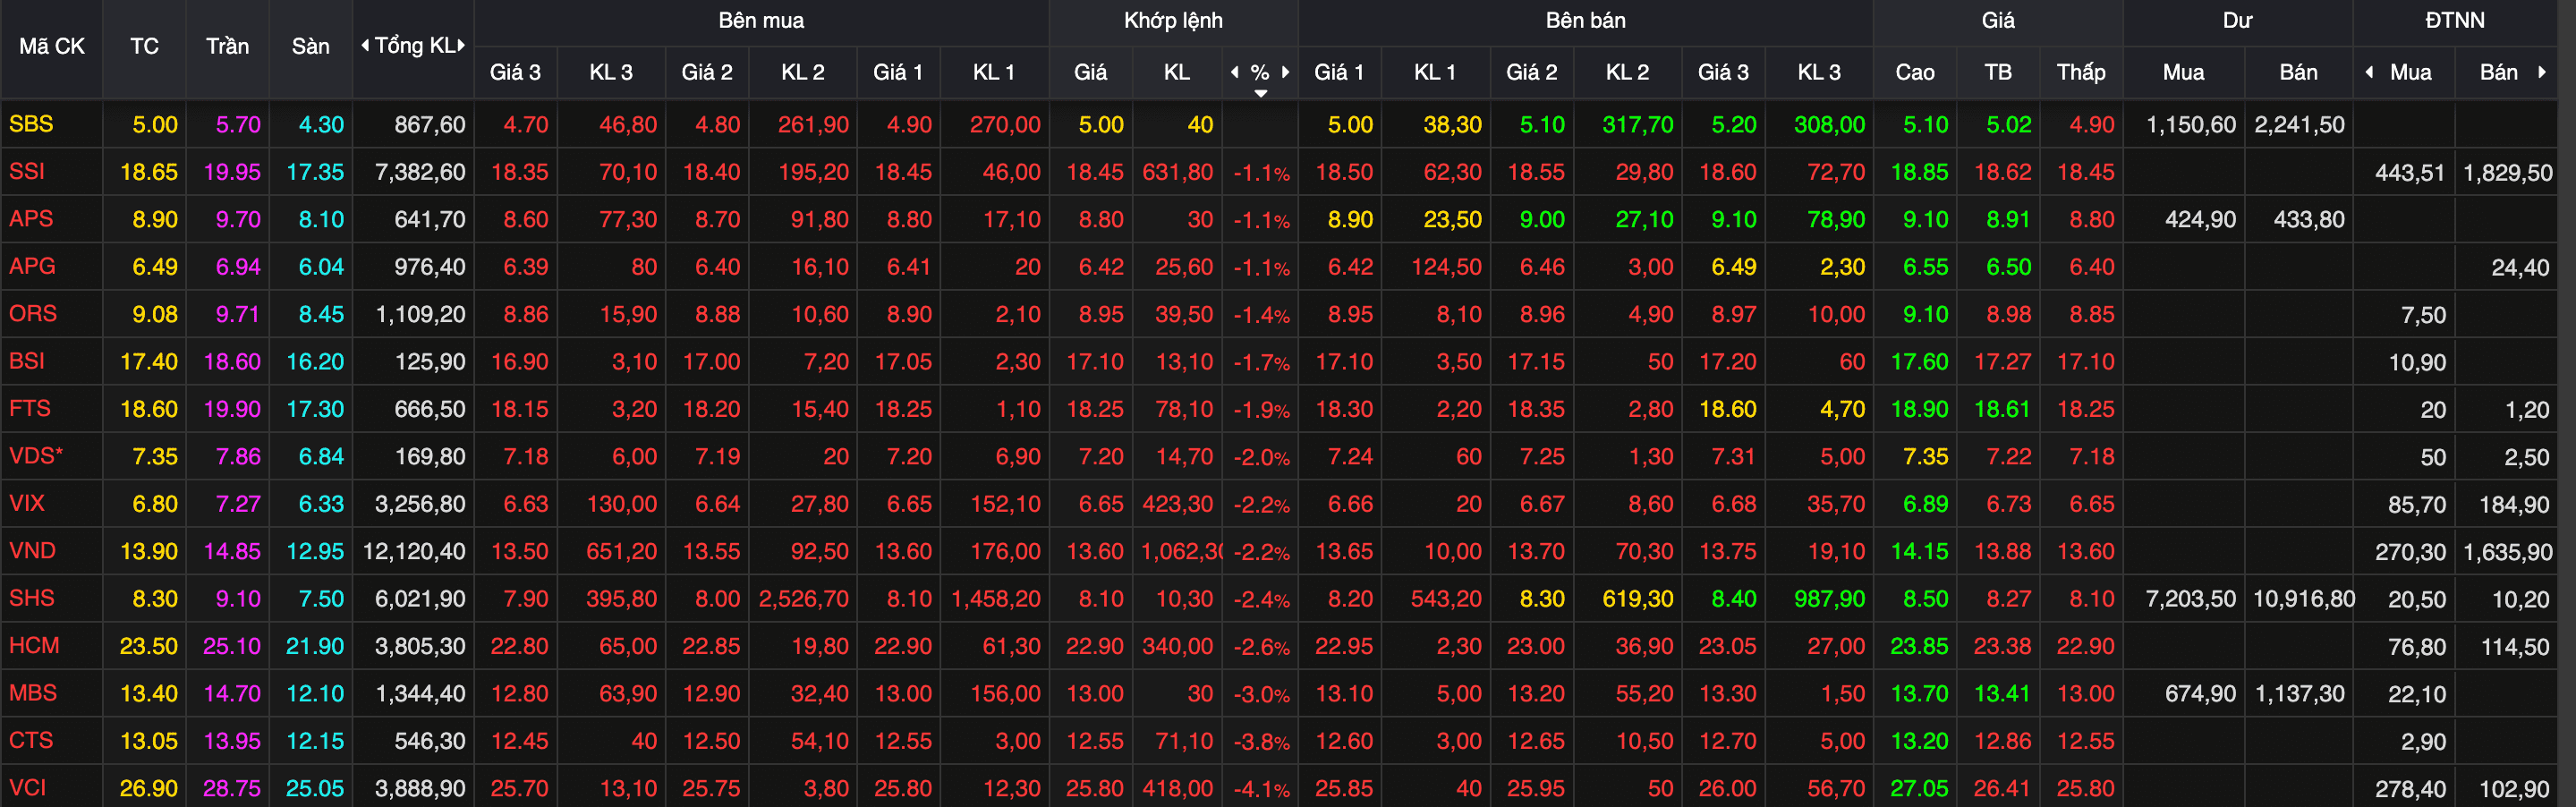Click the Bên mua group header
Viewport: 2576px width, 807px height.
761,20
